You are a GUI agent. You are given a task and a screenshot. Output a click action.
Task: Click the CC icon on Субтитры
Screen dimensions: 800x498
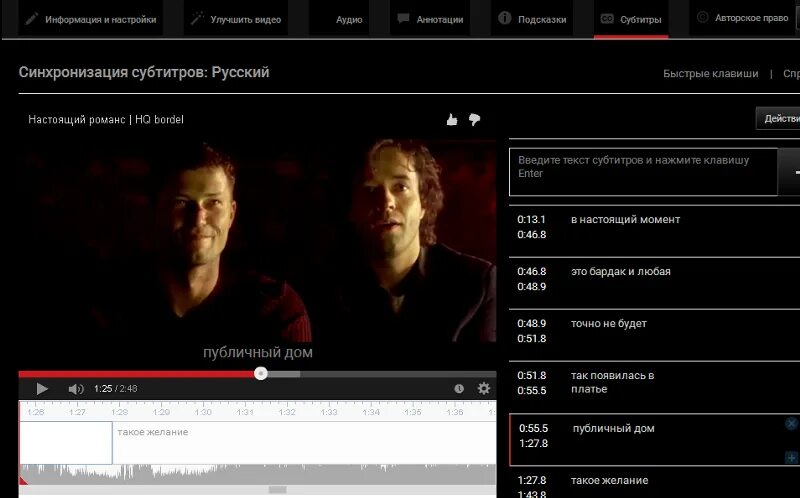pos(607,19)
